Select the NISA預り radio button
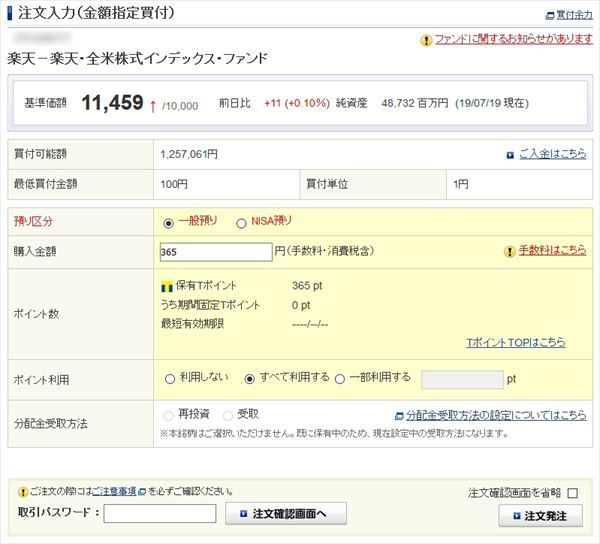The image size is (600, 544). click(241, 223)
